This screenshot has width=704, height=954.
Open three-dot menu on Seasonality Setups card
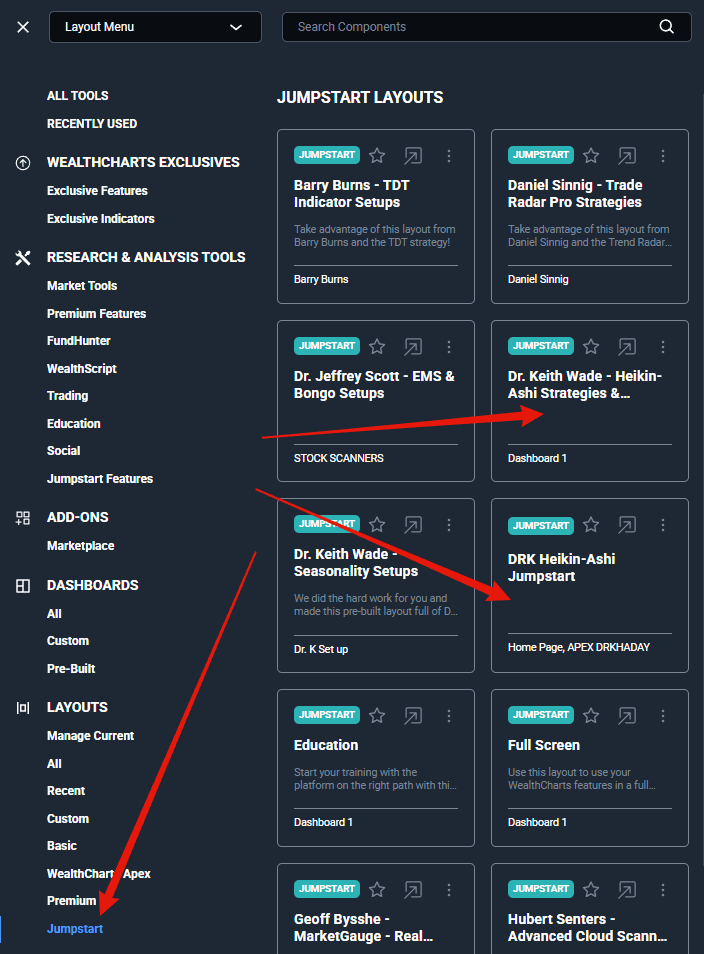tap(449, 524)
